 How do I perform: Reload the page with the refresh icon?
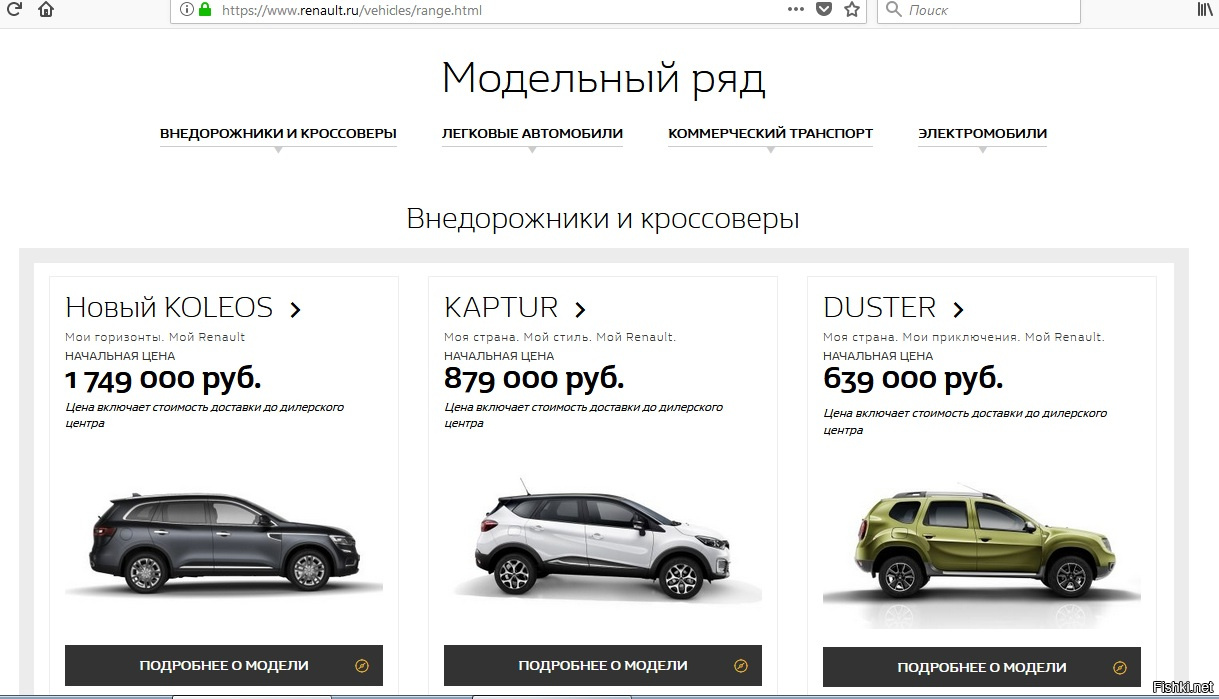point(13,9)
